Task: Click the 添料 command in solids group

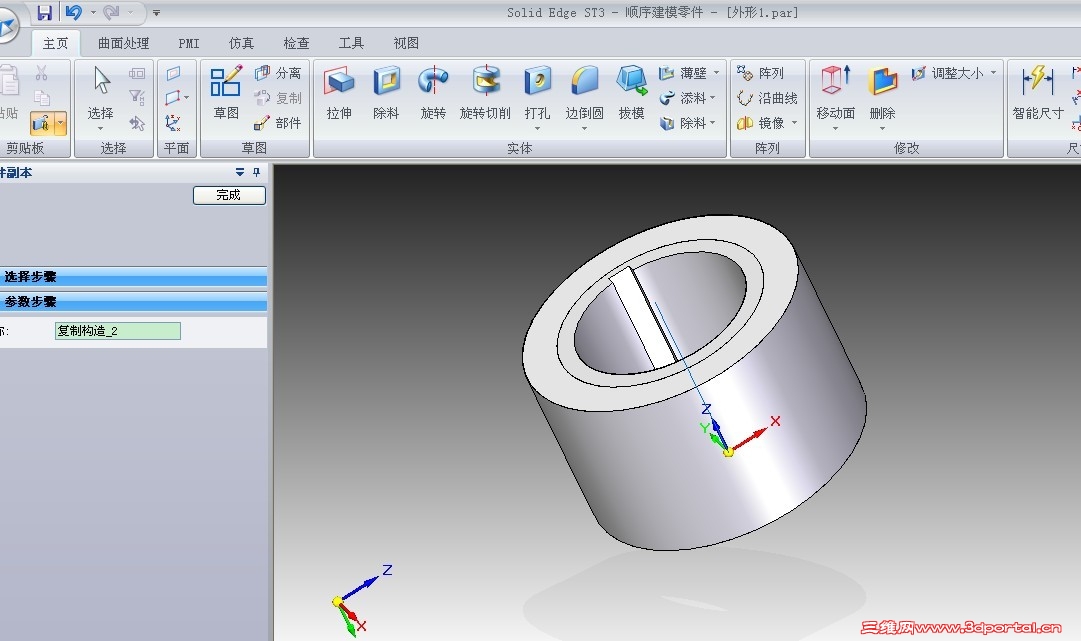Action: (x=683, y=98)
